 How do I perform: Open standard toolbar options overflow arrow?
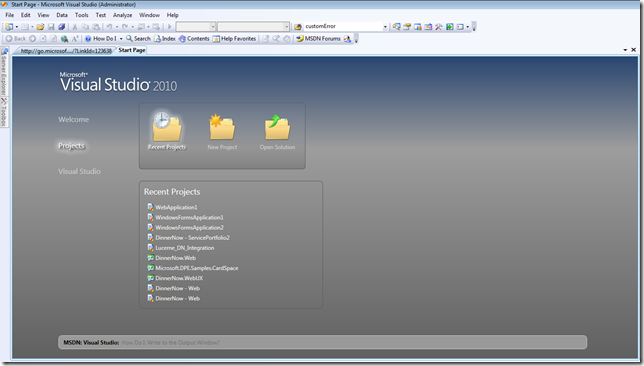coord(474,27)
